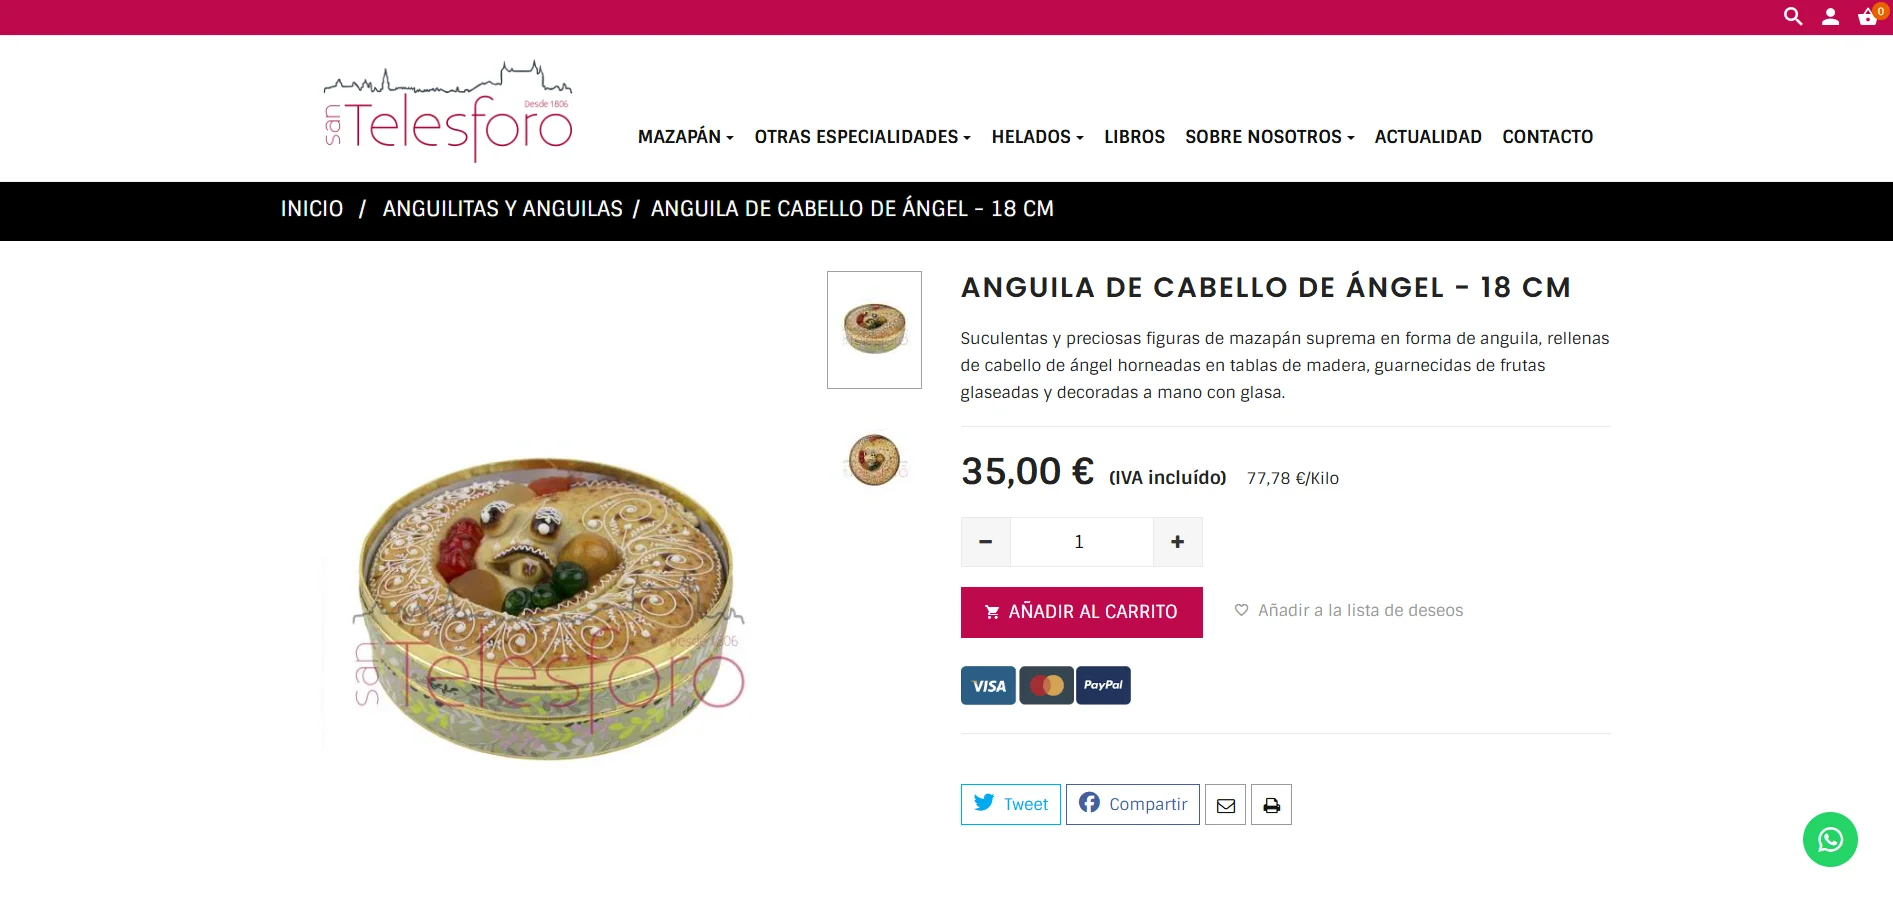Increase quantity with plus button
Viewport: 1893px width, 903px height.
click(1178, 542)
